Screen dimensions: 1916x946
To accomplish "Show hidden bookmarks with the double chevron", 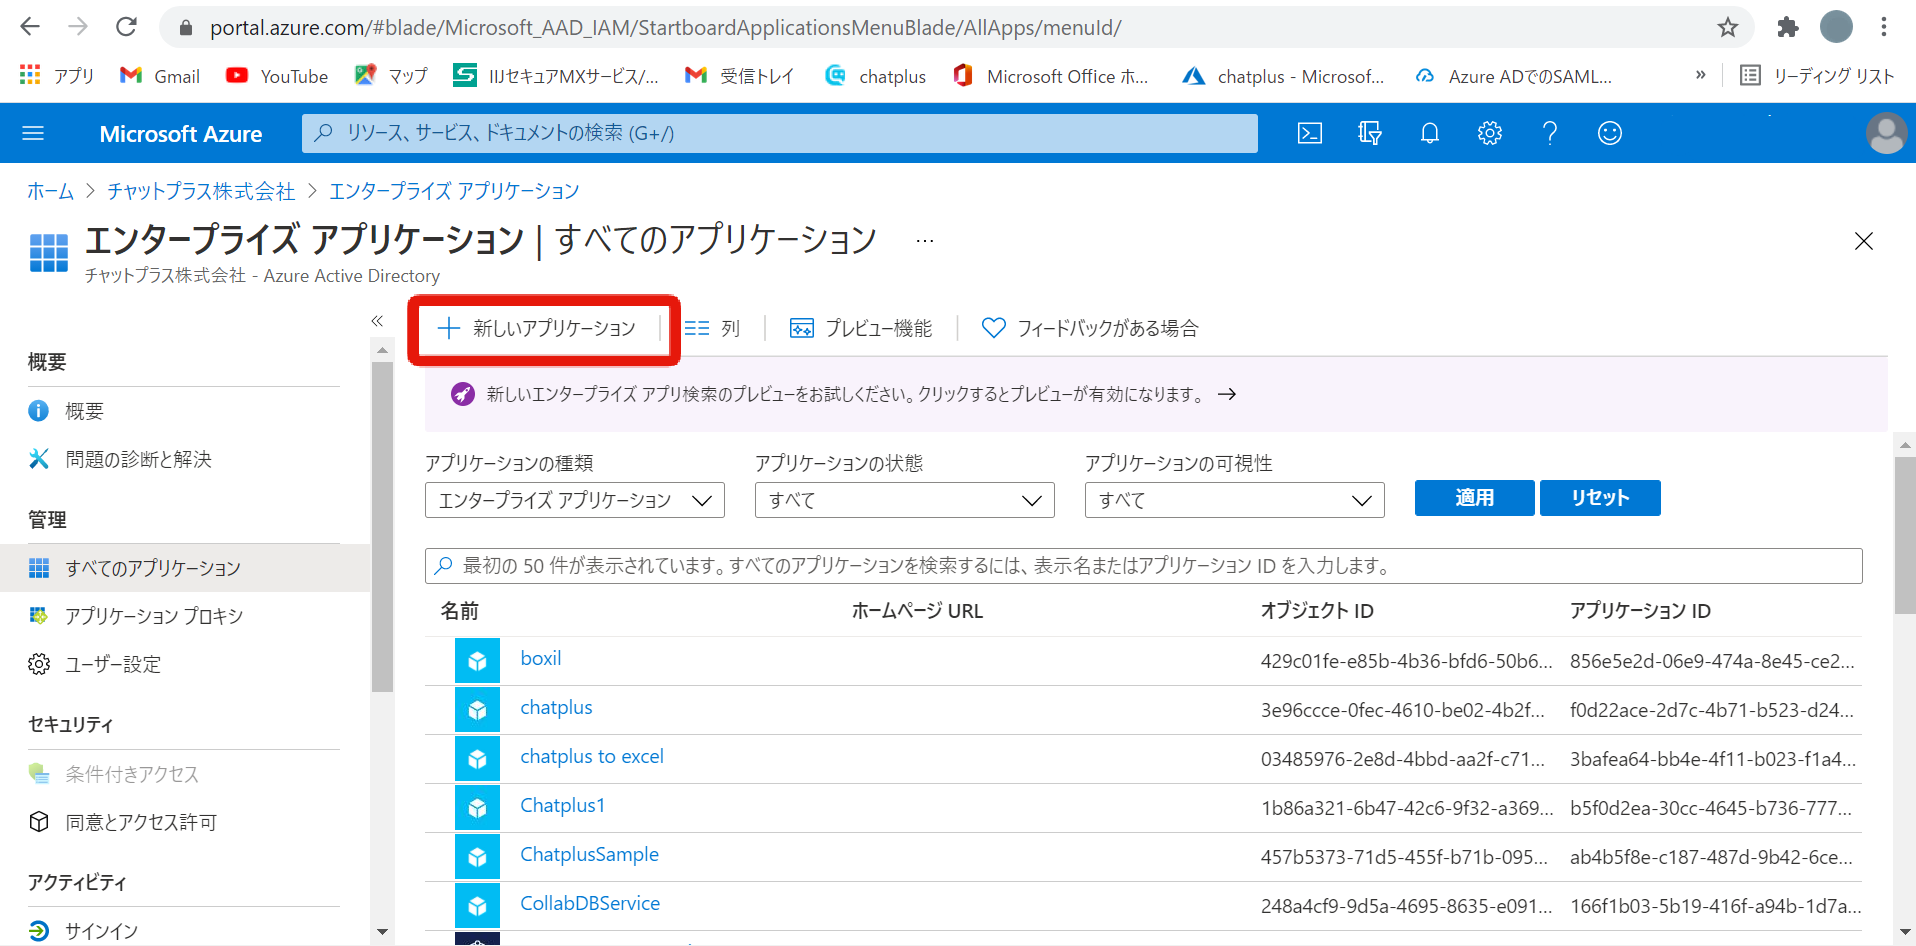I will point(1700,75).
